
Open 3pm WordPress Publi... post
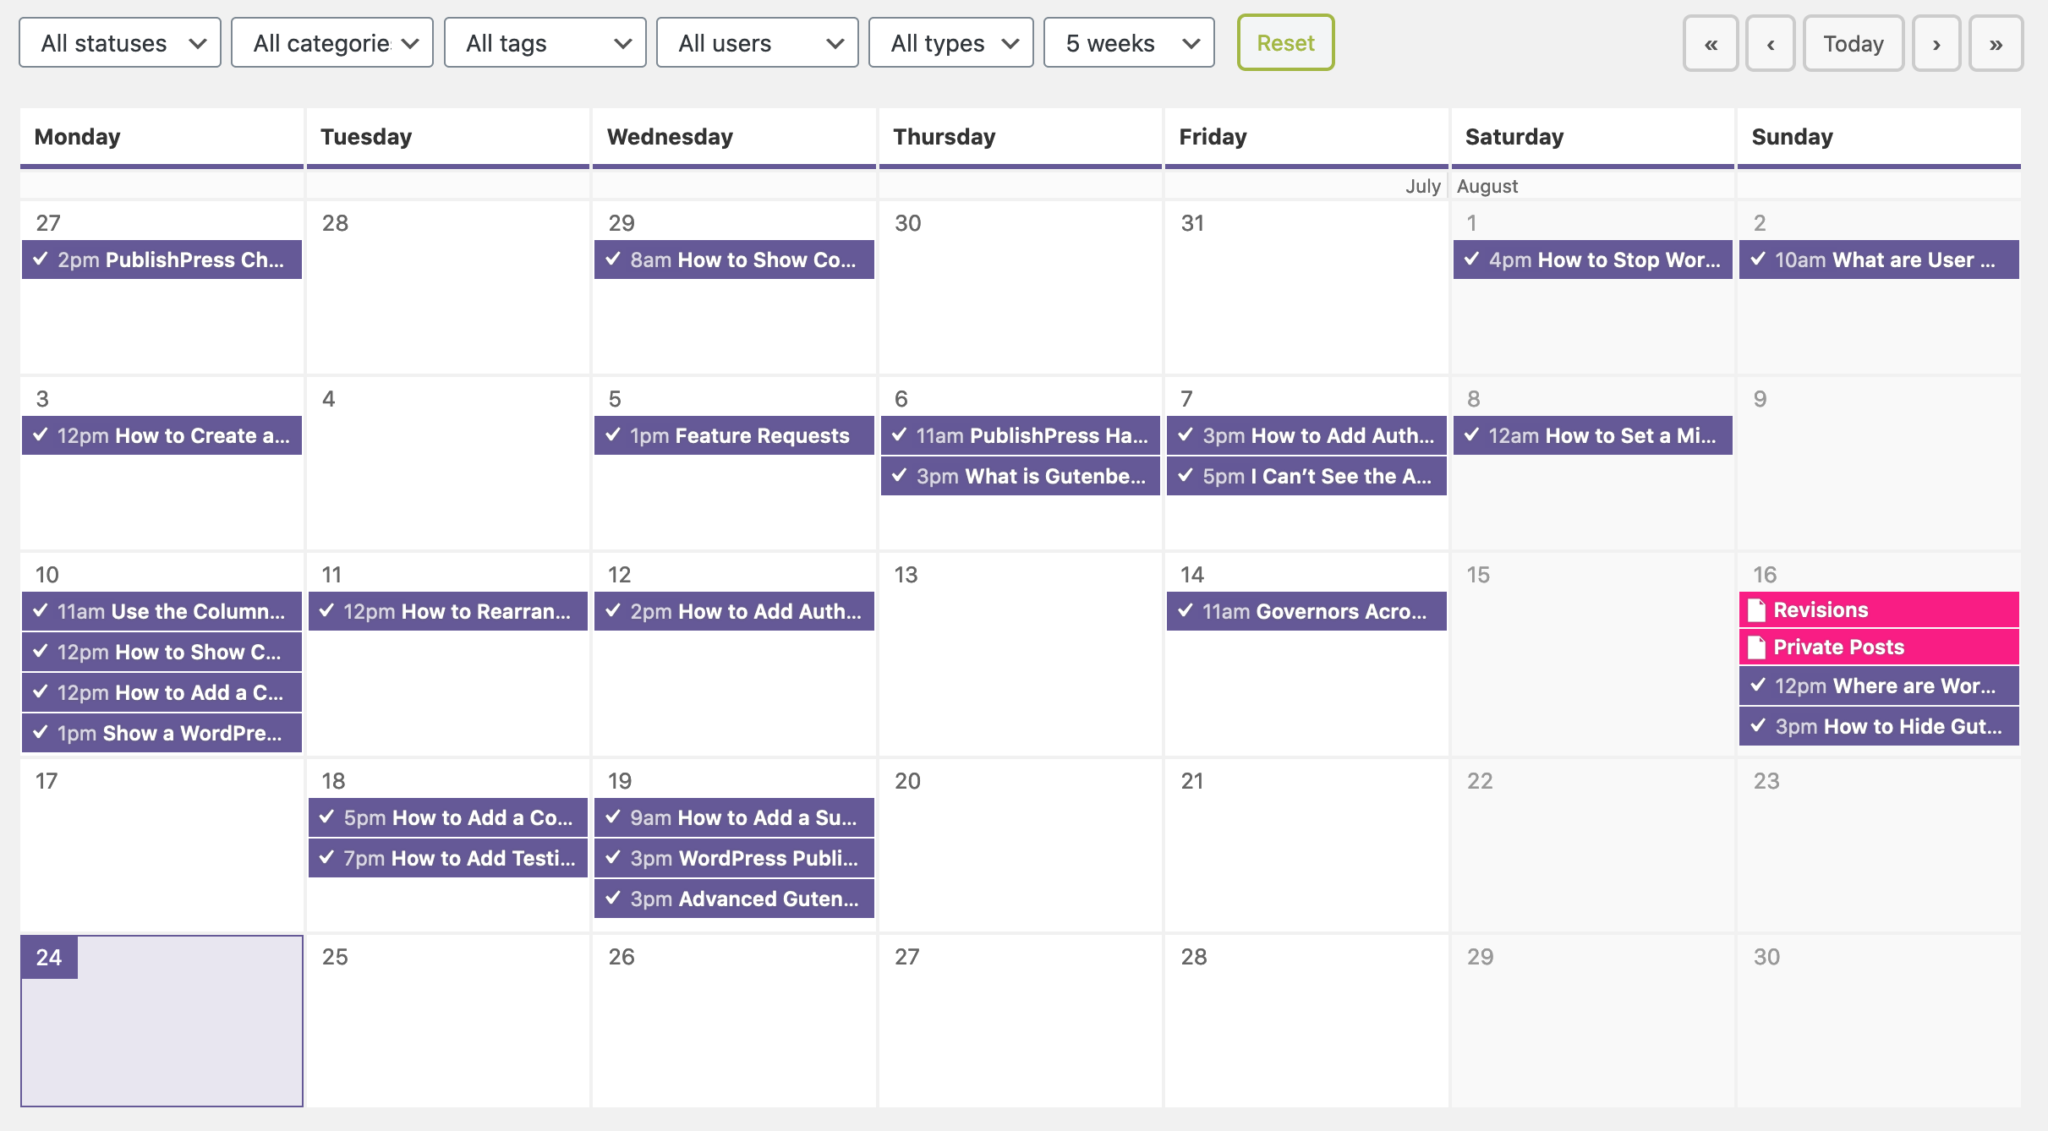click(734, 858)
